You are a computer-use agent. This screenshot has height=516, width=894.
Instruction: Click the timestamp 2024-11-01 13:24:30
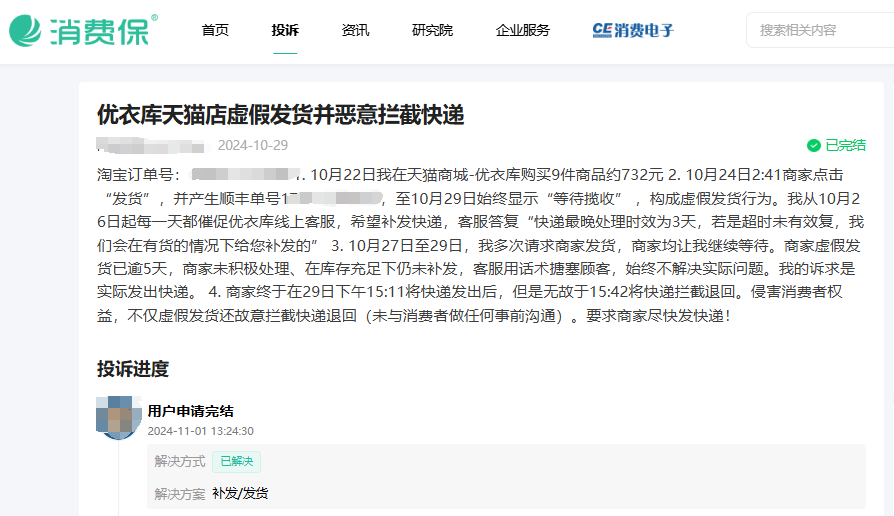[x=201, y=431]
